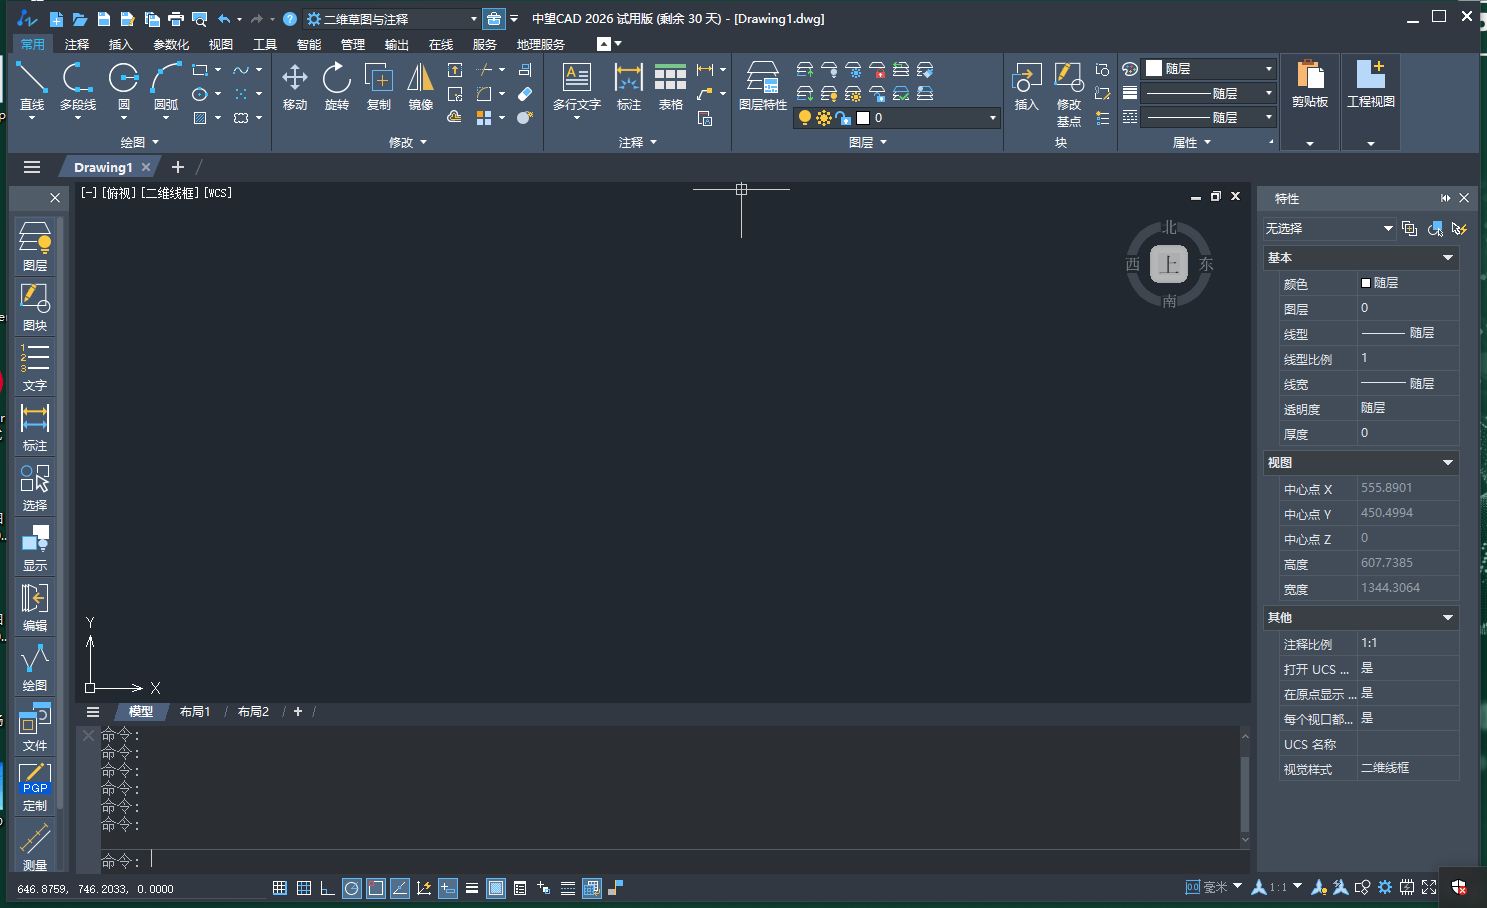
Task: Click the layer color swatch in layer dropdown
Action: (x=863, y=118)
